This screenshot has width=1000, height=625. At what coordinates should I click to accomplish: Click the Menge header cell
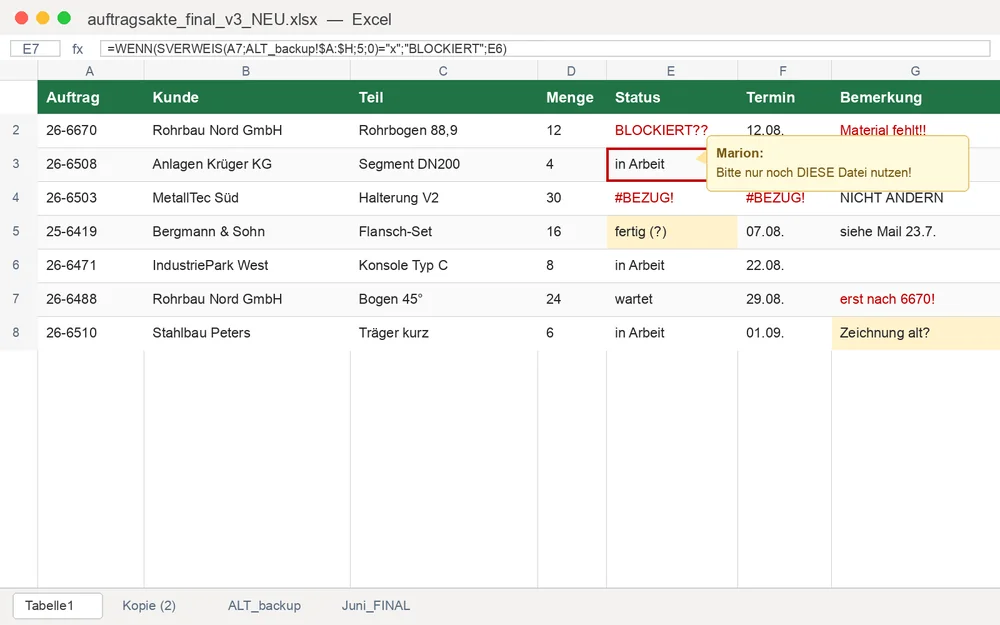(572, 97)
